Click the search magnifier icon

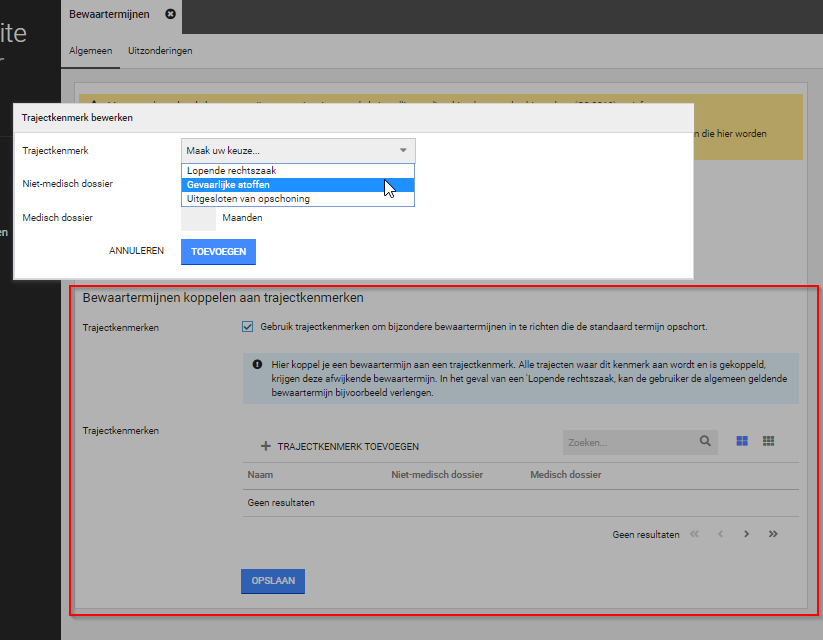tap(705, 441)
